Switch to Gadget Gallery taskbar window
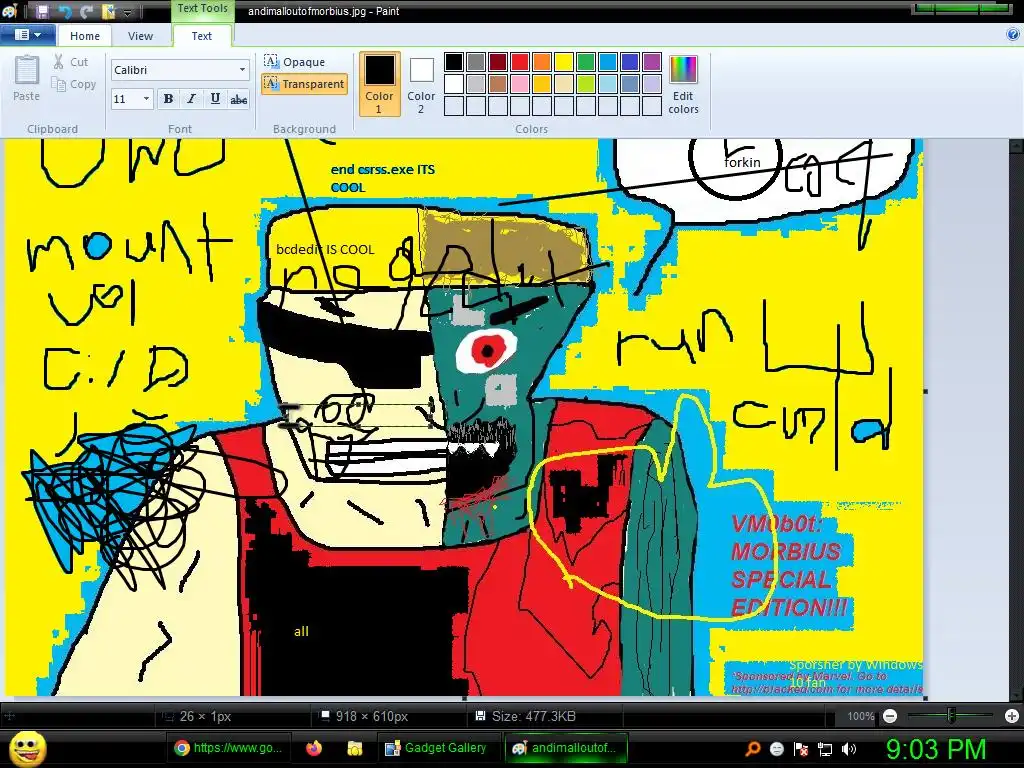Viewport: 1024px width, 768px height. pyautogui.click(x=436, y=748)
